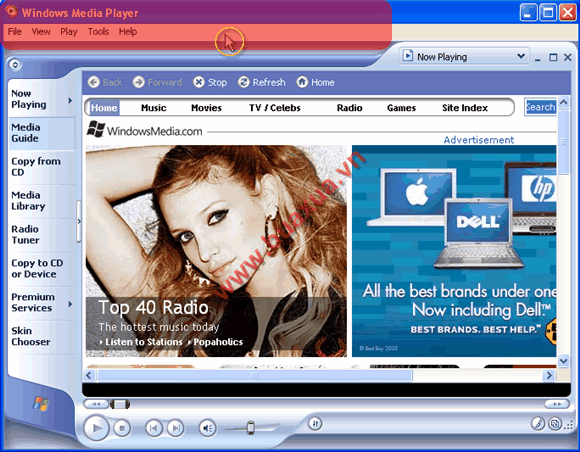Open the Music page link

tap(154, 108)
